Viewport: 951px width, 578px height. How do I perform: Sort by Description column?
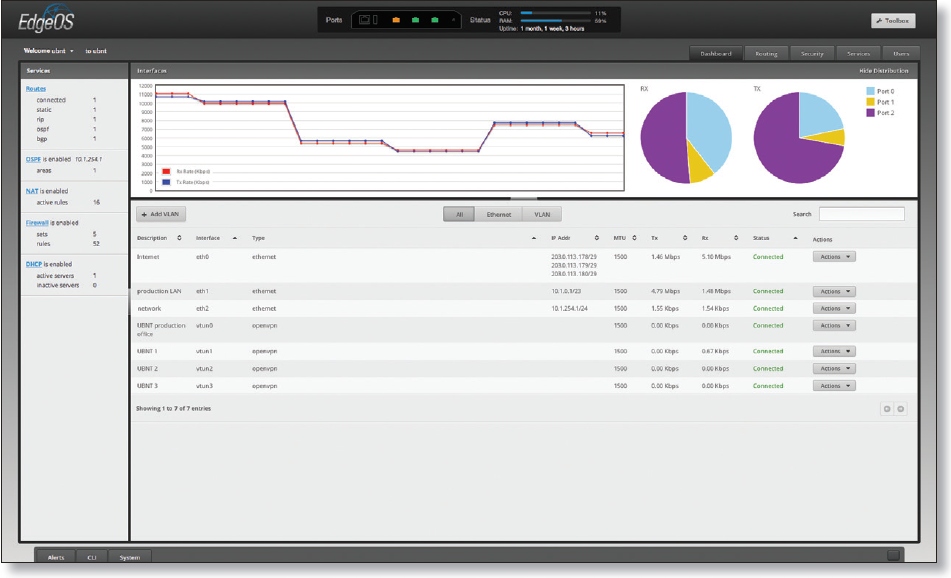click(159, 238)
